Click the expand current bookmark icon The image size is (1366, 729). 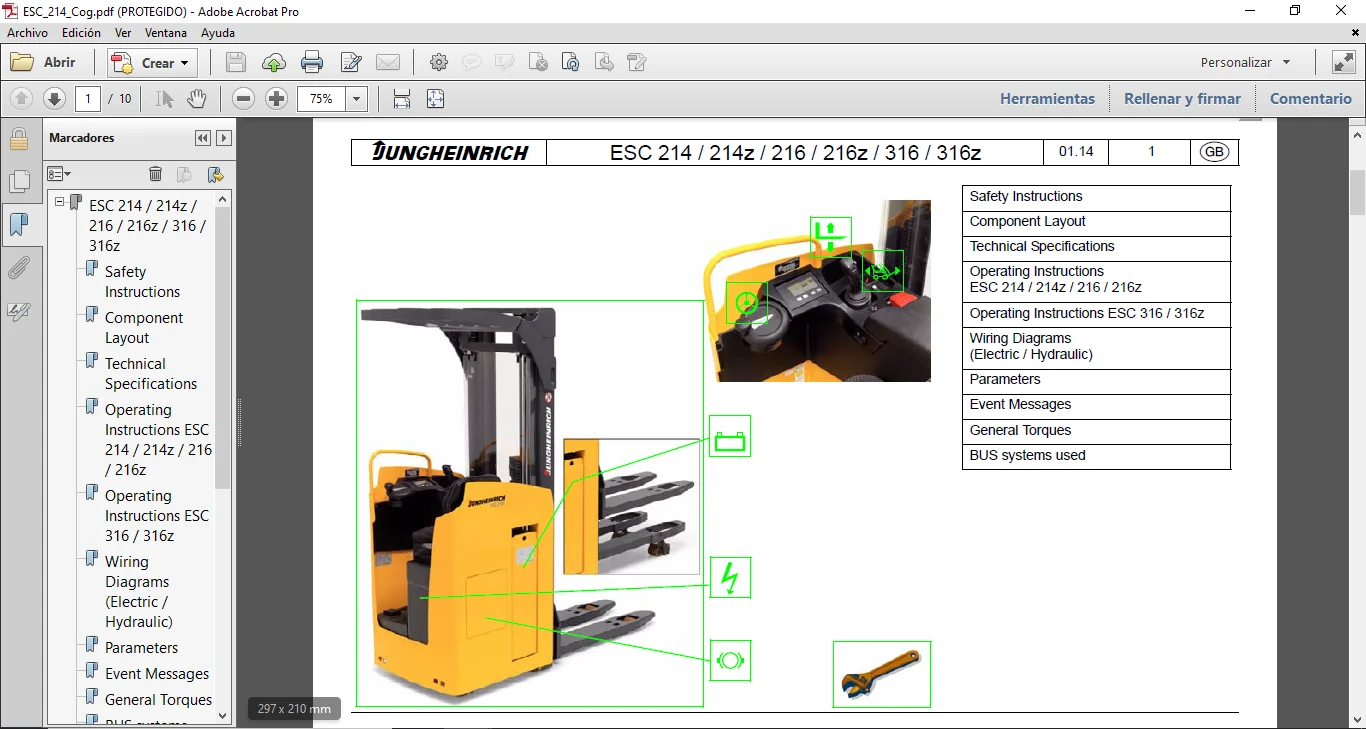click(215, 174)
